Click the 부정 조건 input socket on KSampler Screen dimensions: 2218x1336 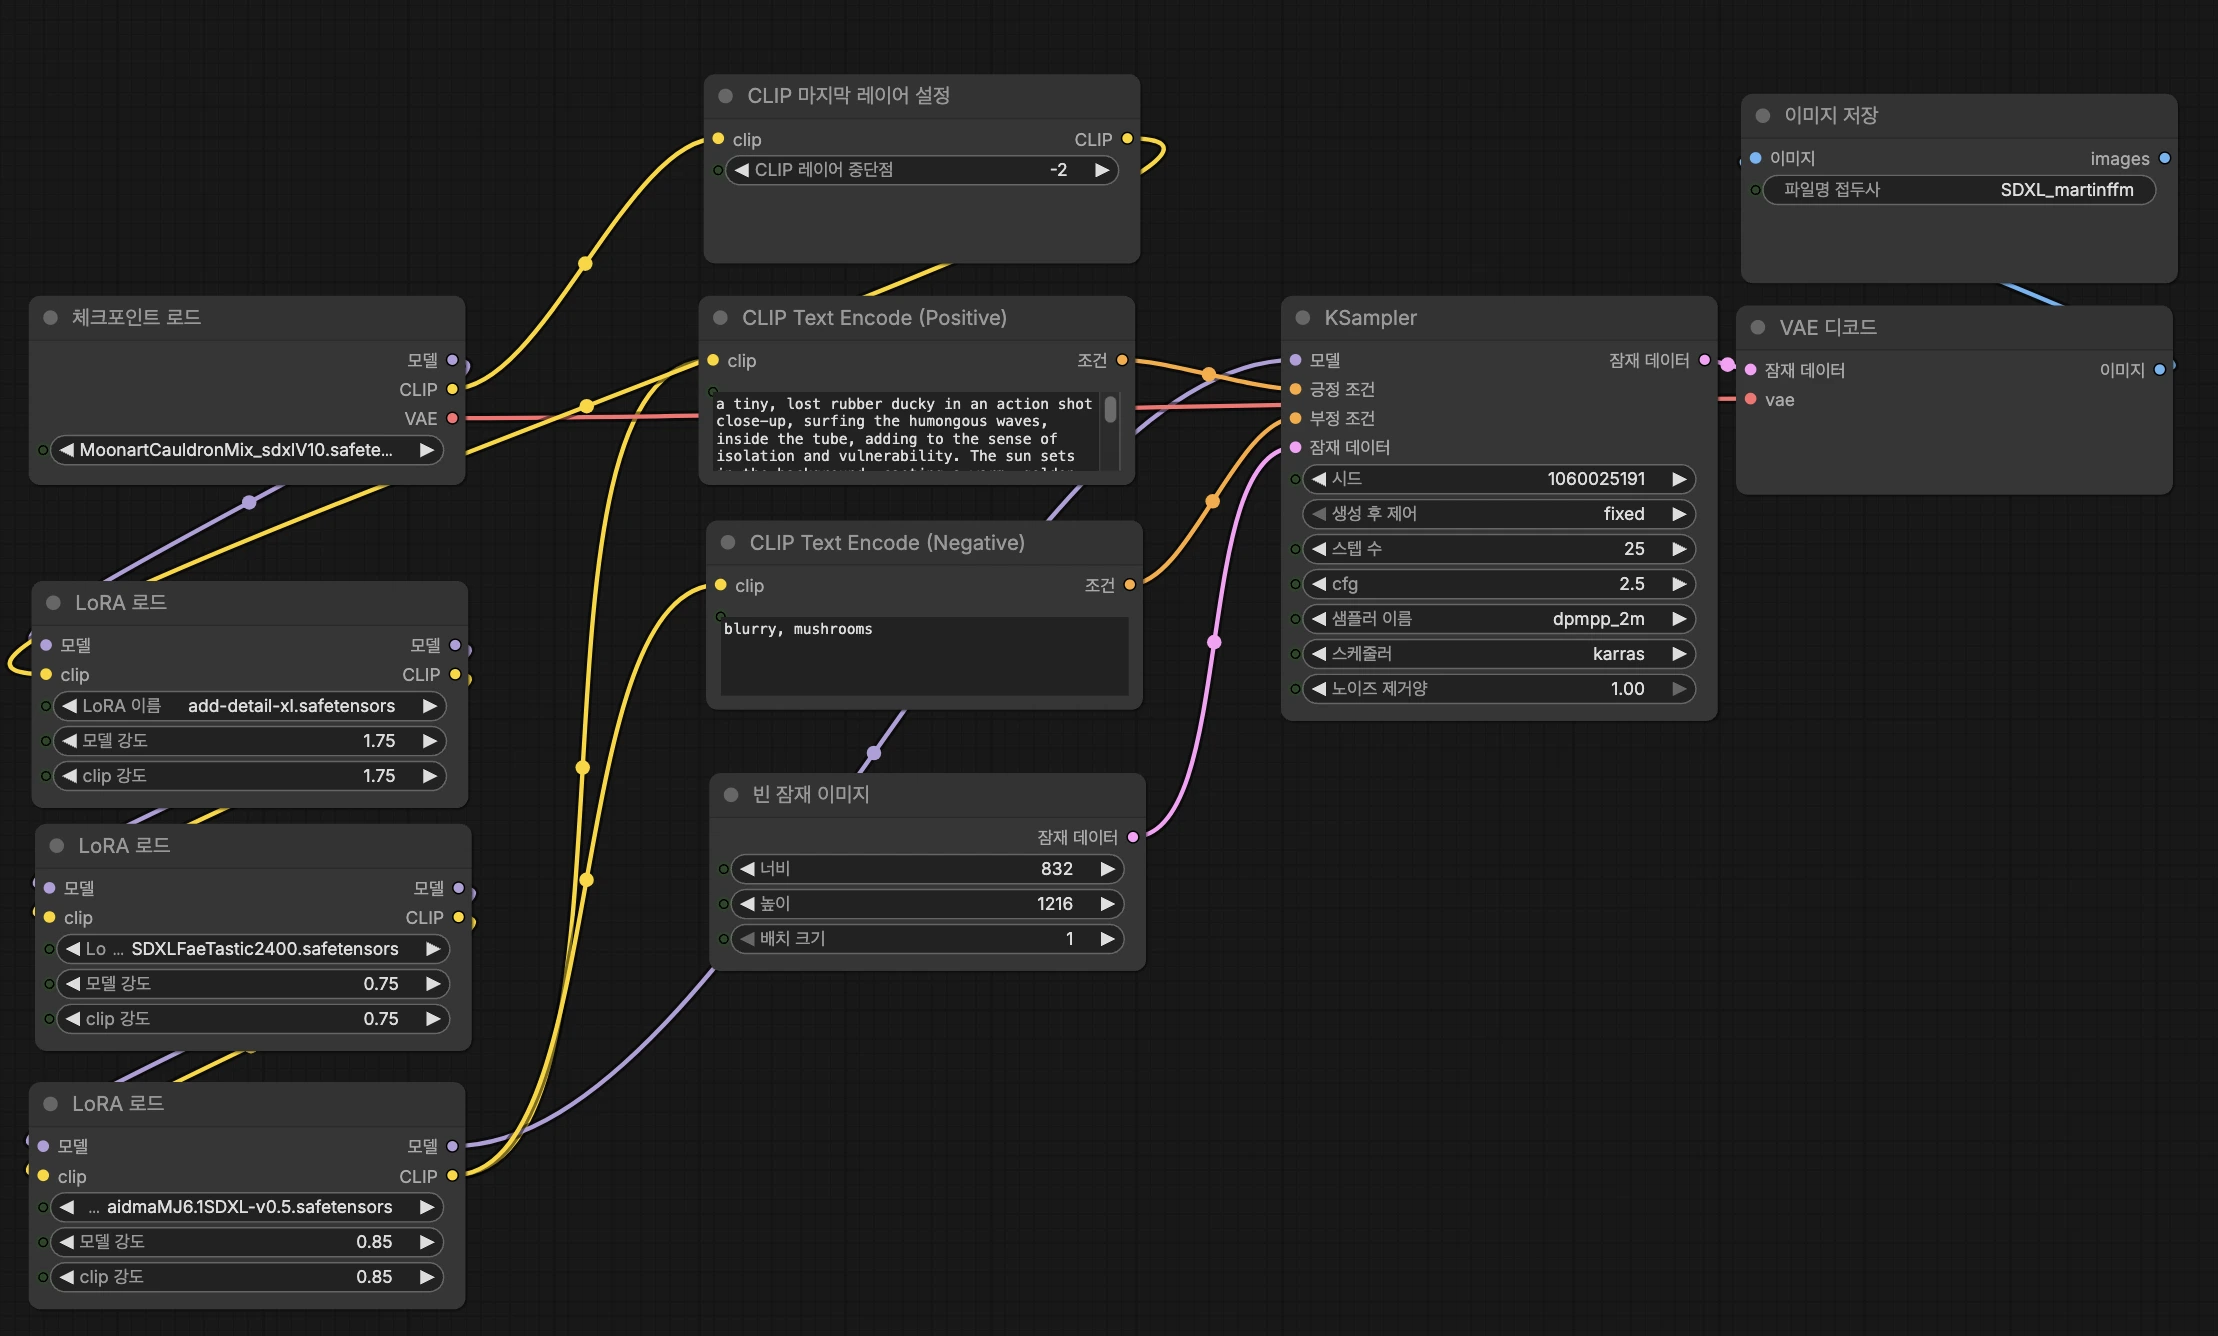click(1296, 418)
